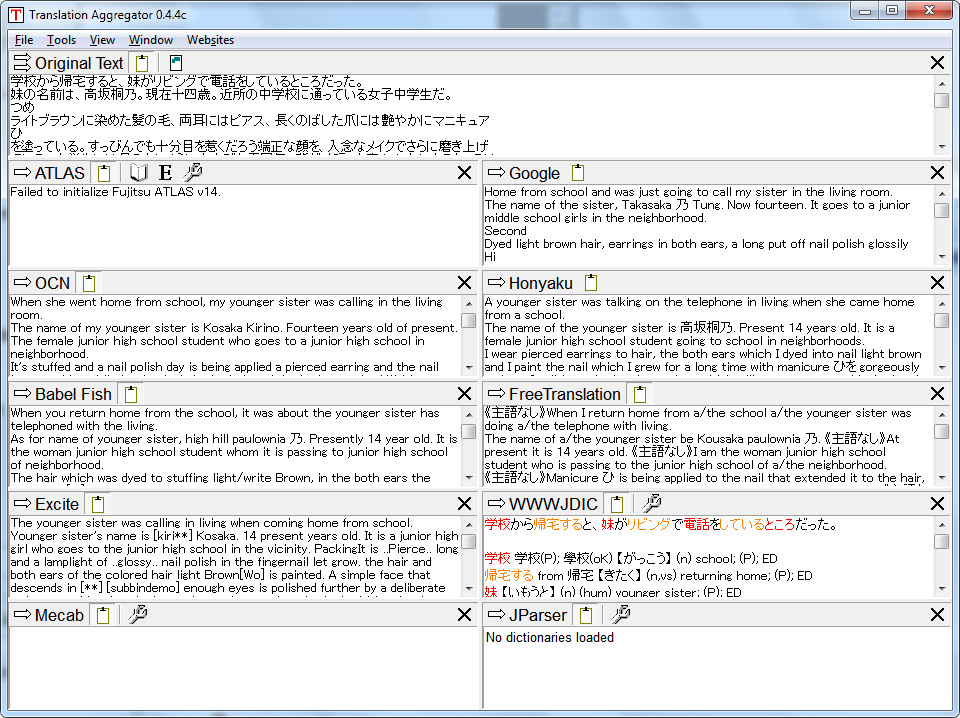Click the Original Text translate-all arrows icon
This screenshot has height=718, width=960.
[x=22, y=62]
